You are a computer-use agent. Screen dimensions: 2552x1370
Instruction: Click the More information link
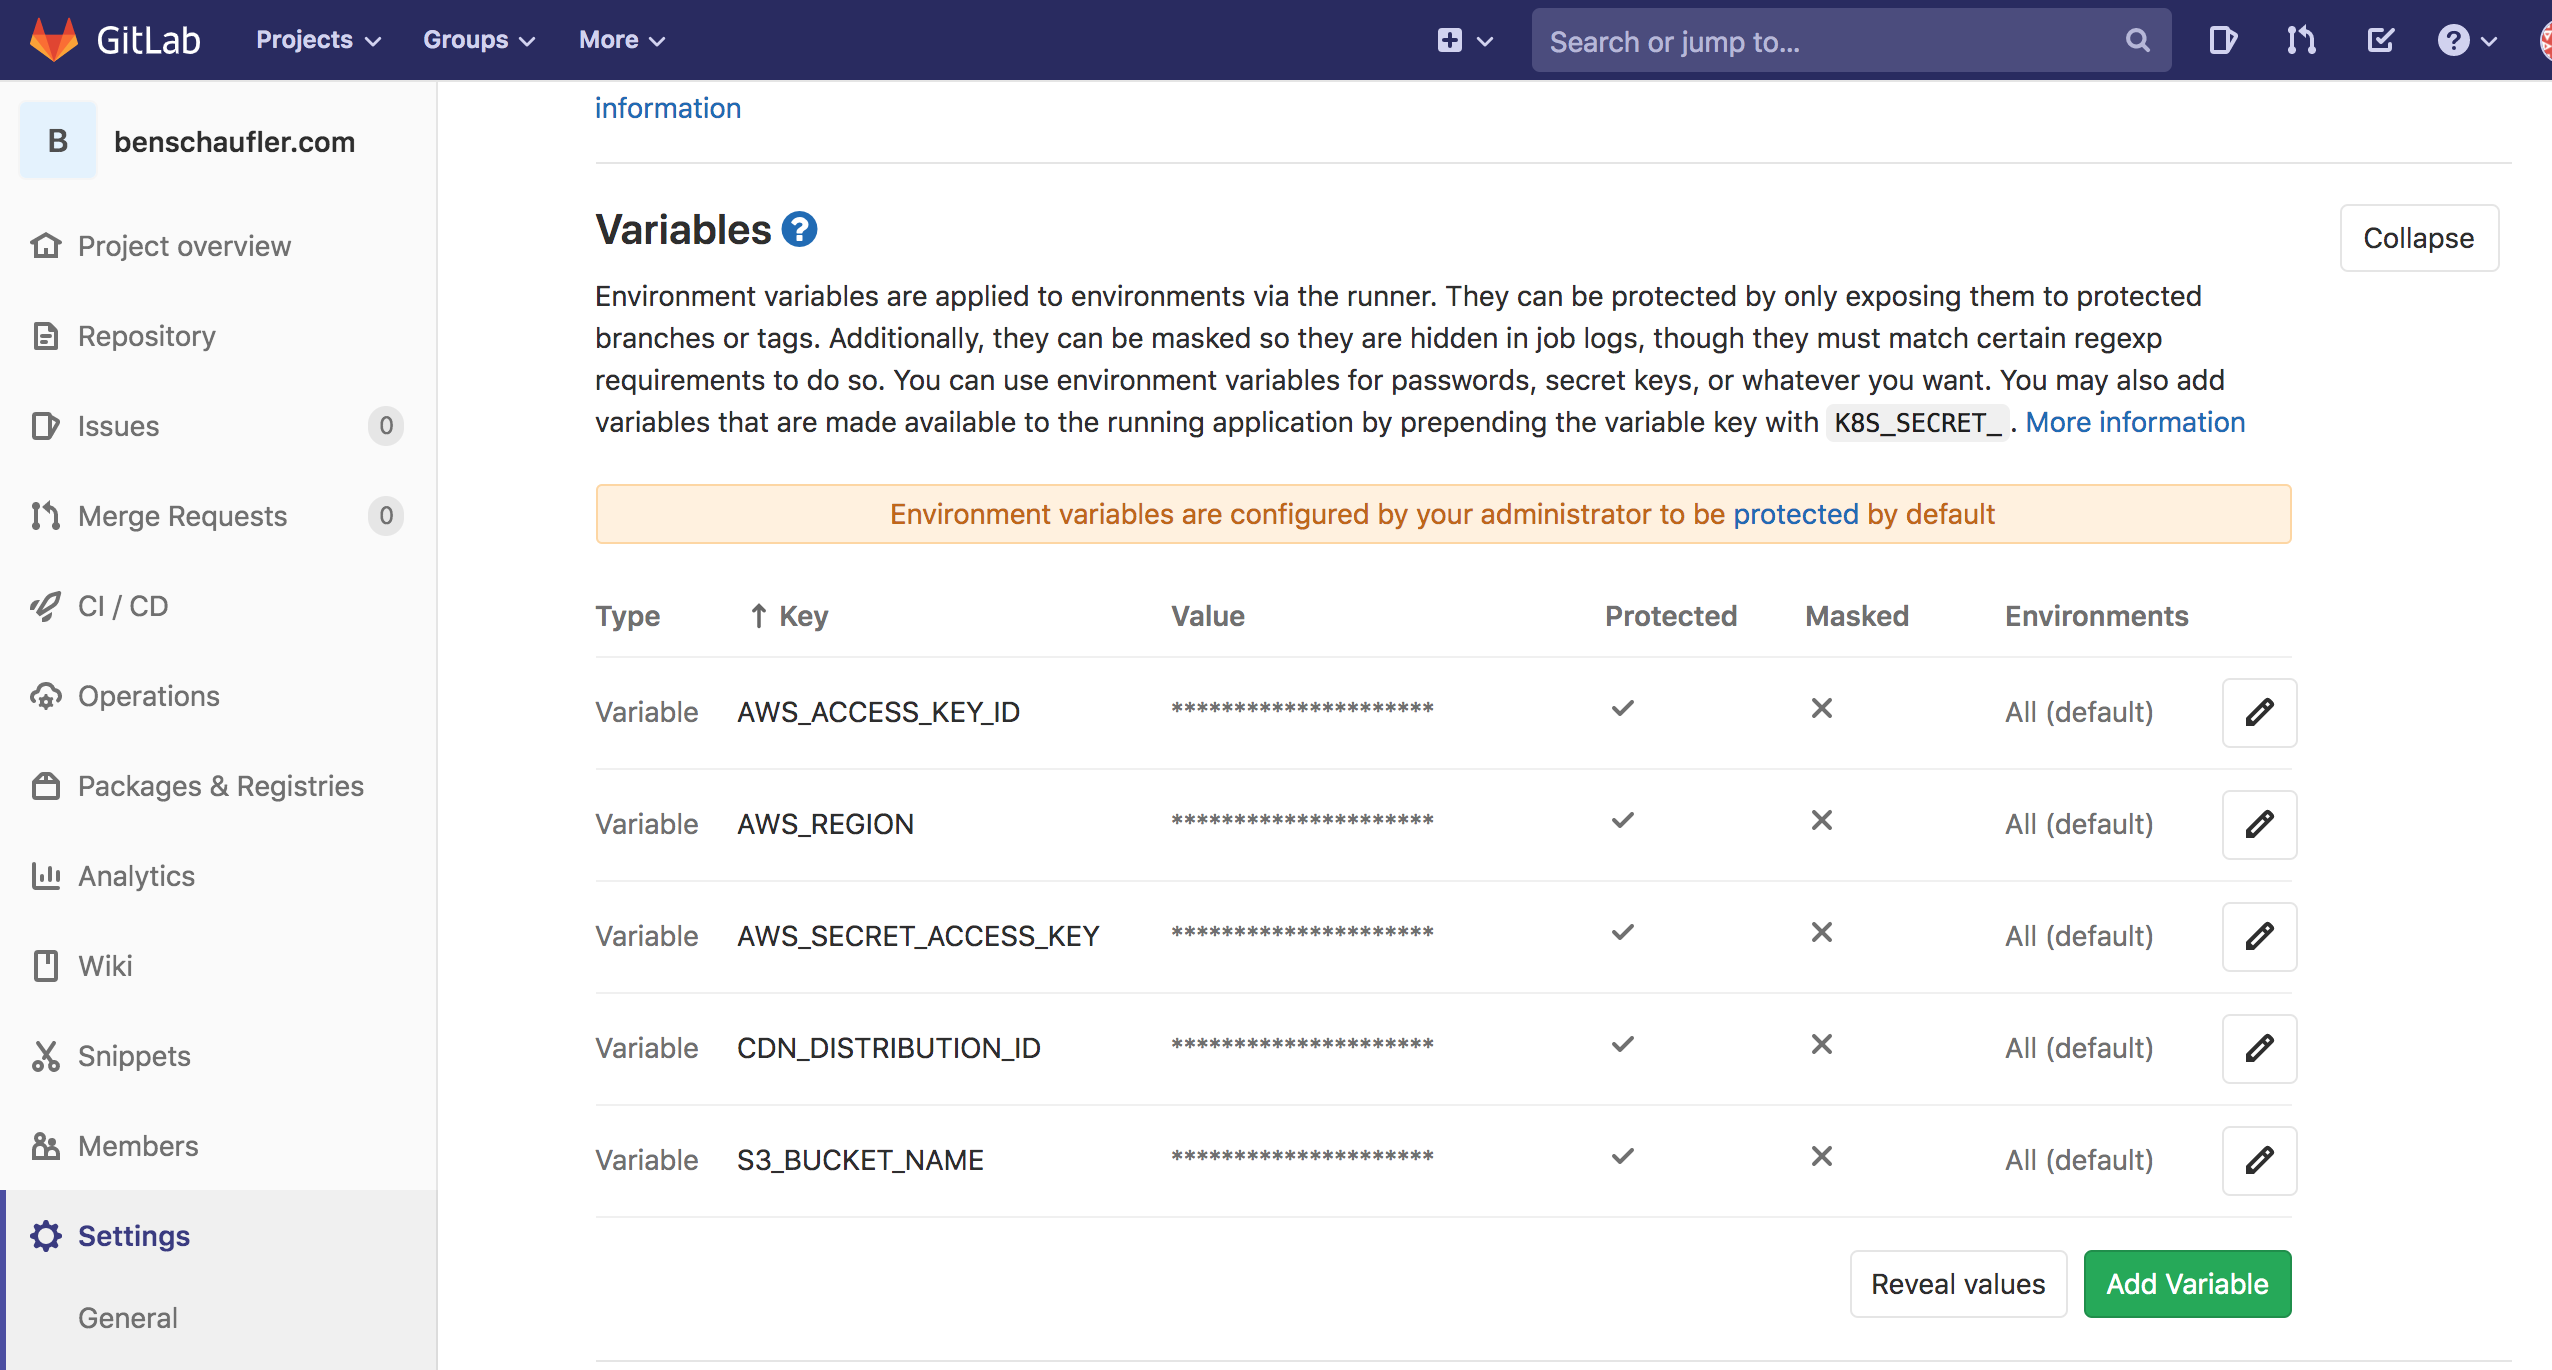tap(2135, 420)
